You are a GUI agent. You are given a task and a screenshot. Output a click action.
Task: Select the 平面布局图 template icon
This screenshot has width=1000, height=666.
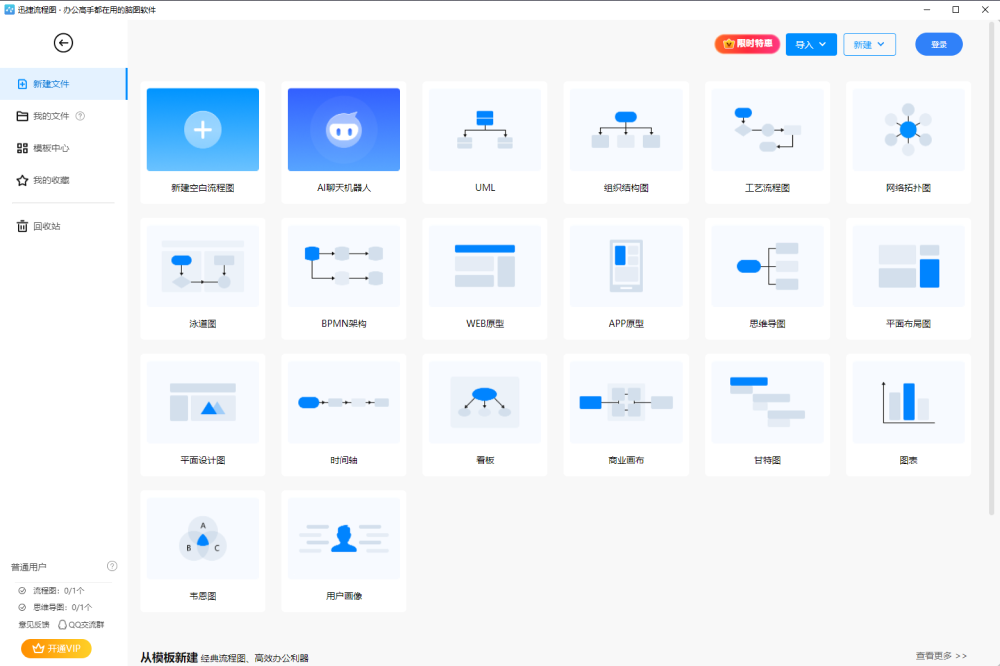pos(908,265)
